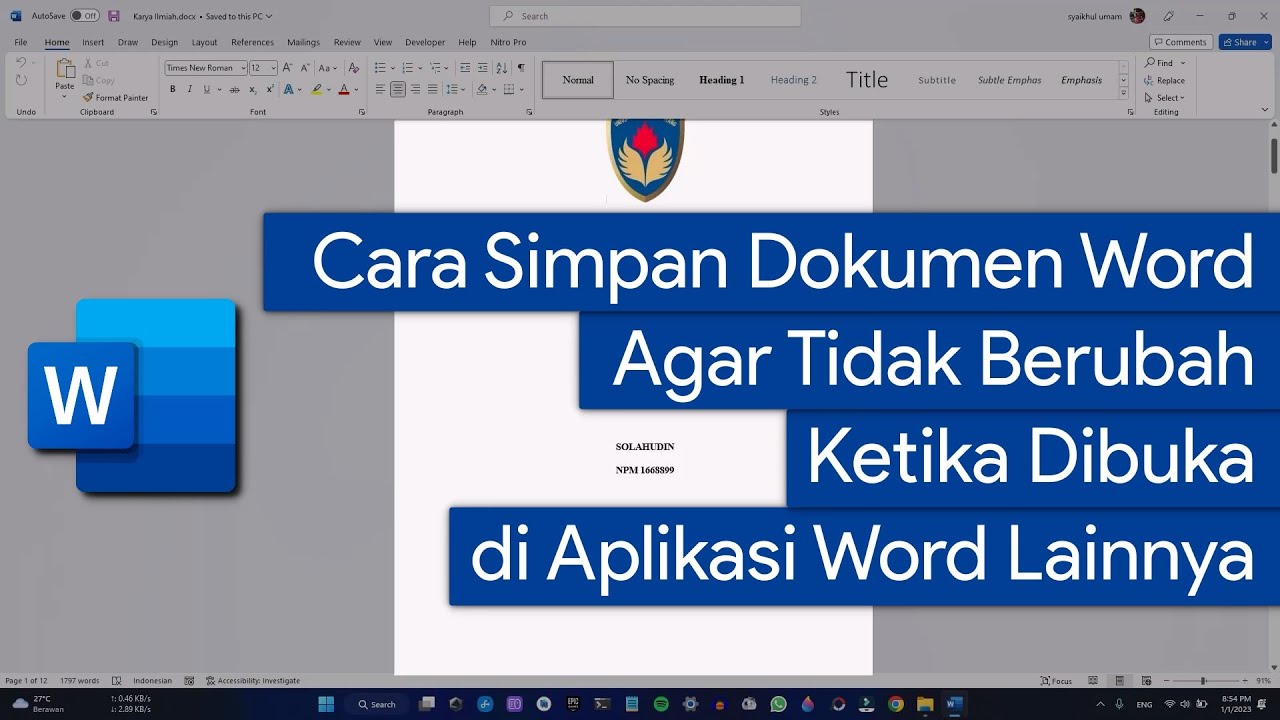Viewport: 1280px width, 720px height.
Task: Open Text Effects icon in Font group
Action: (289, 89)
